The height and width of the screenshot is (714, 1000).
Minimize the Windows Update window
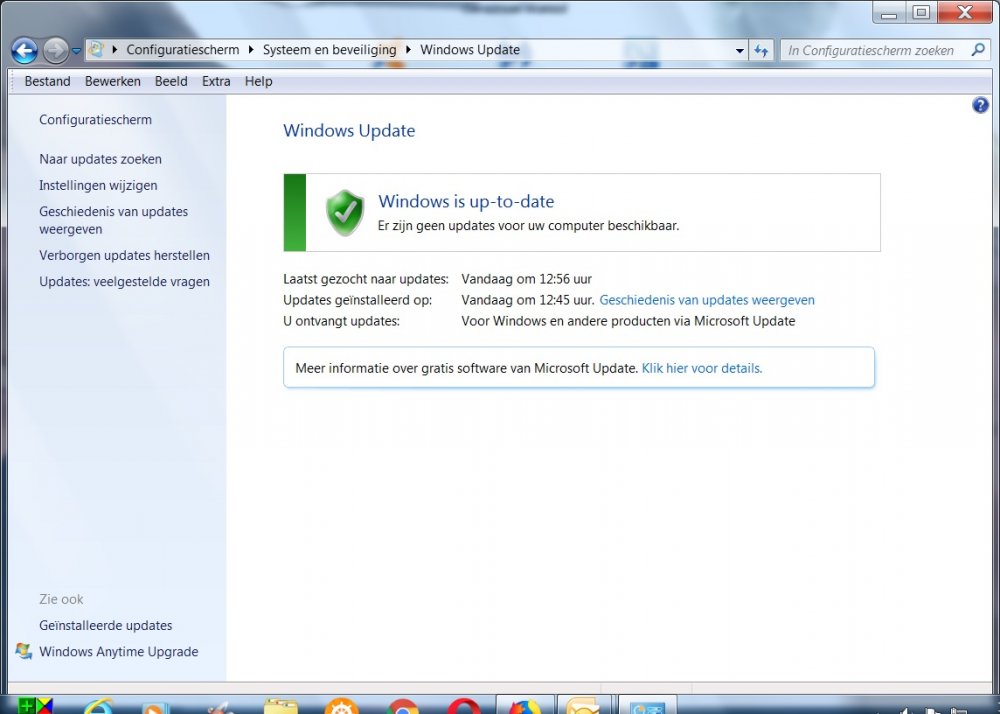tap(889, 13)
